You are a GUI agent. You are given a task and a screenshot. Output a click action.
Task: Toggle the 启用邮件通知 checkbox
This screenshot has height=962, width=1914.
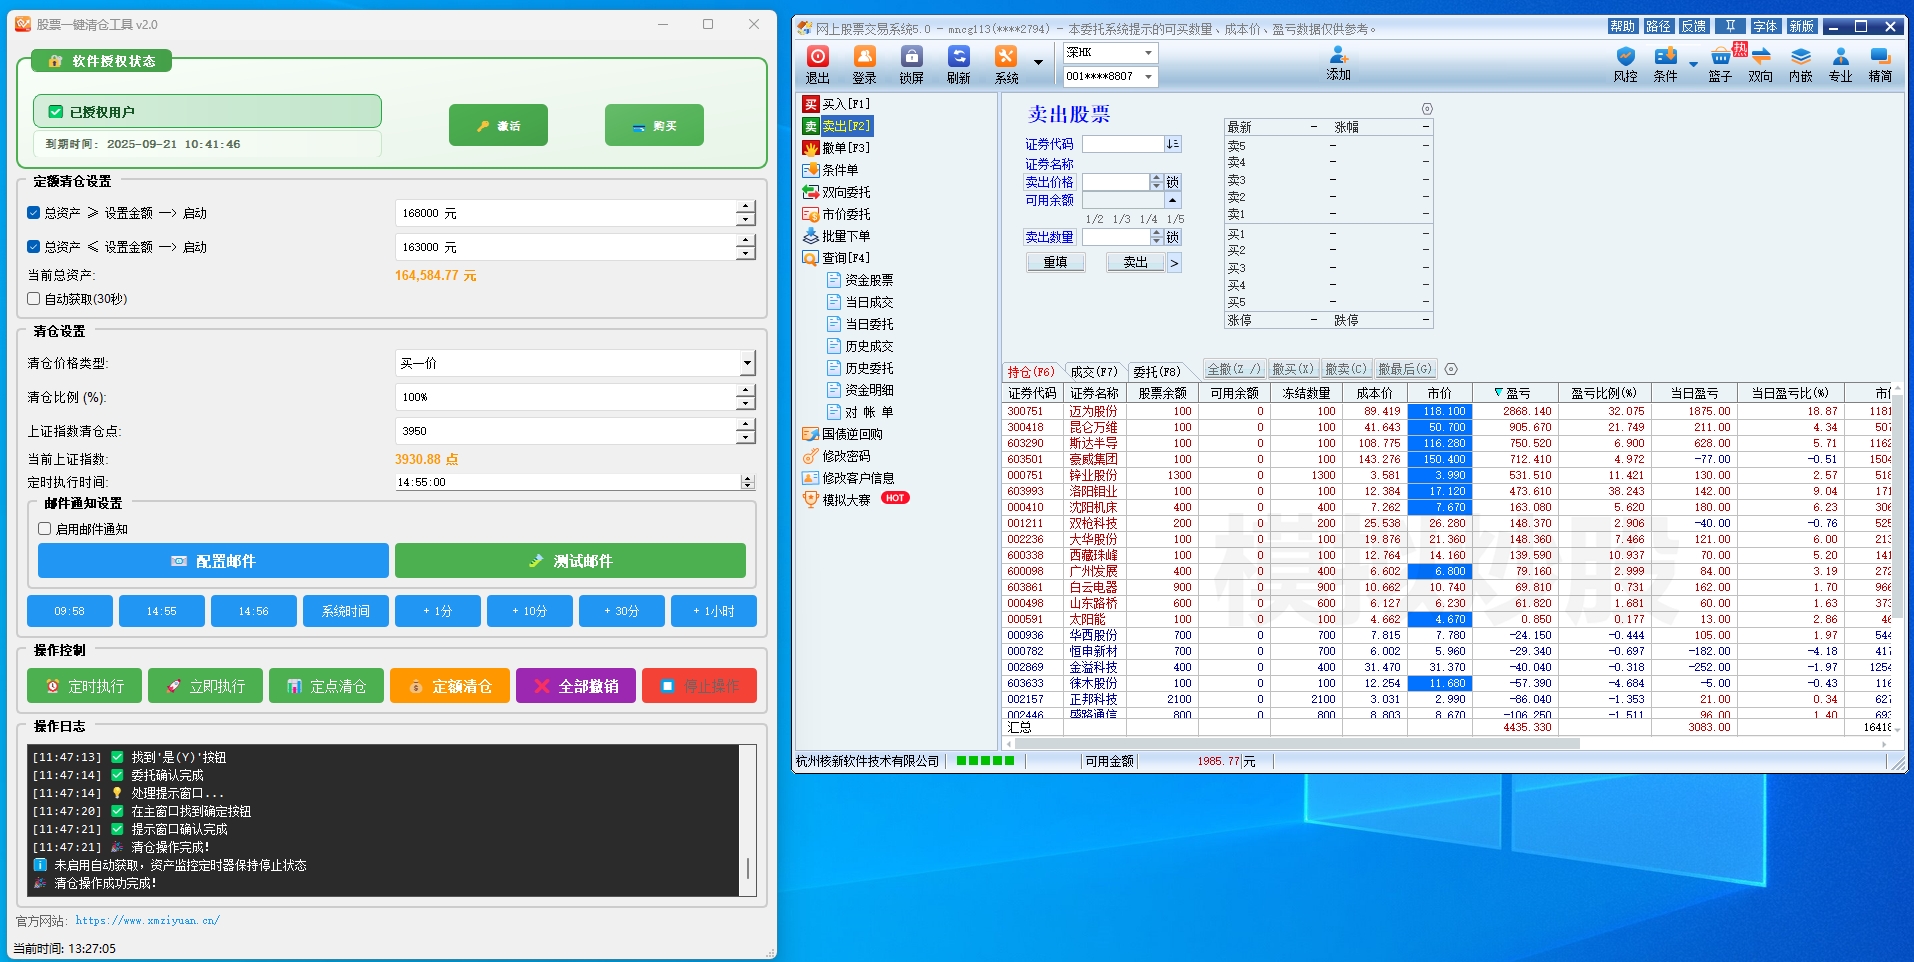pyautogui.click(x=45, y=529)
